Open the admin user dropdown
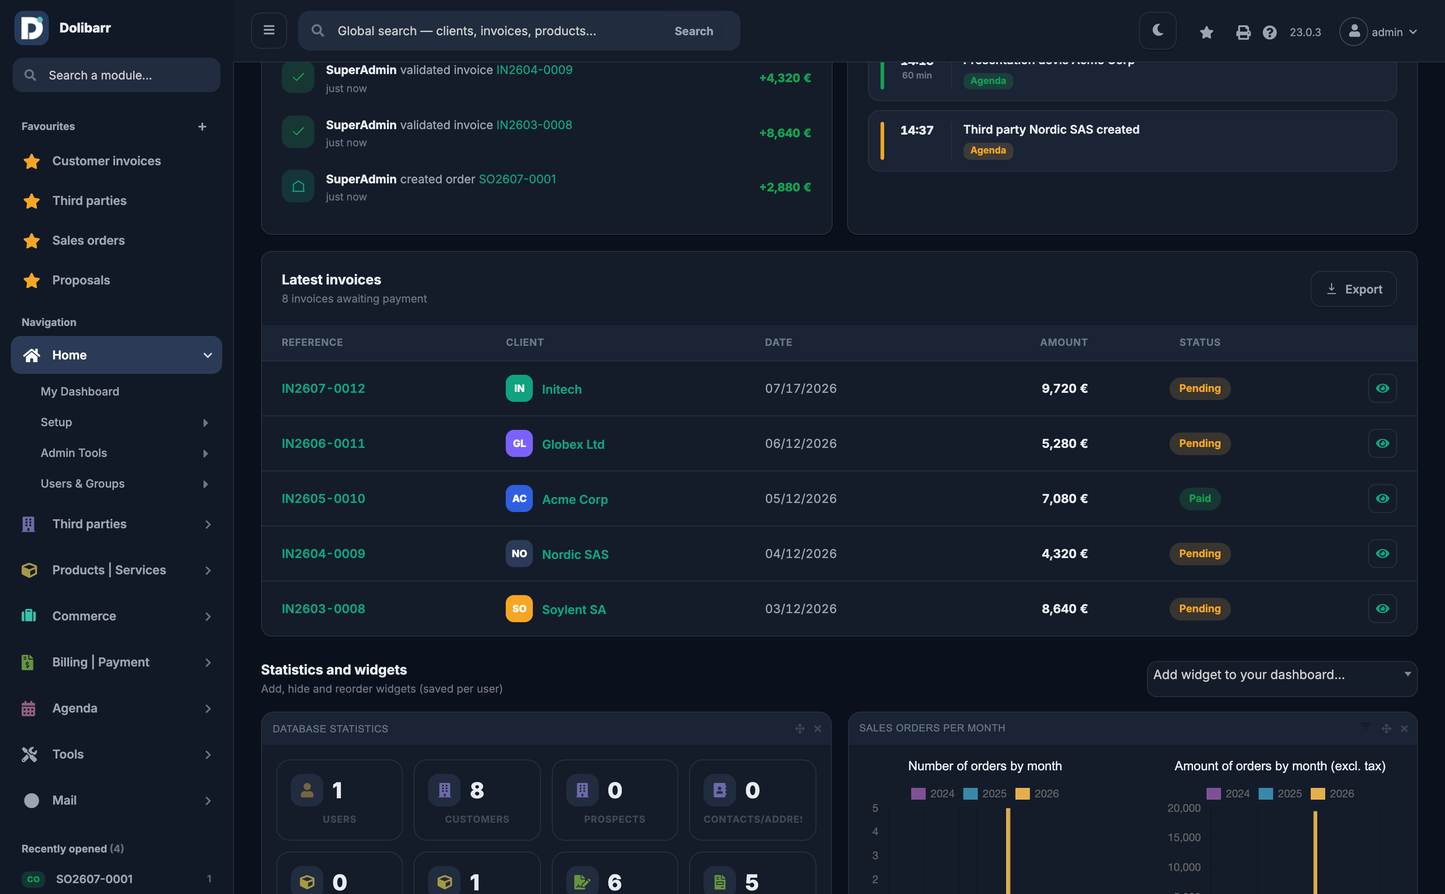This screenshot has height=894, width=1445. coord(1379,32)
